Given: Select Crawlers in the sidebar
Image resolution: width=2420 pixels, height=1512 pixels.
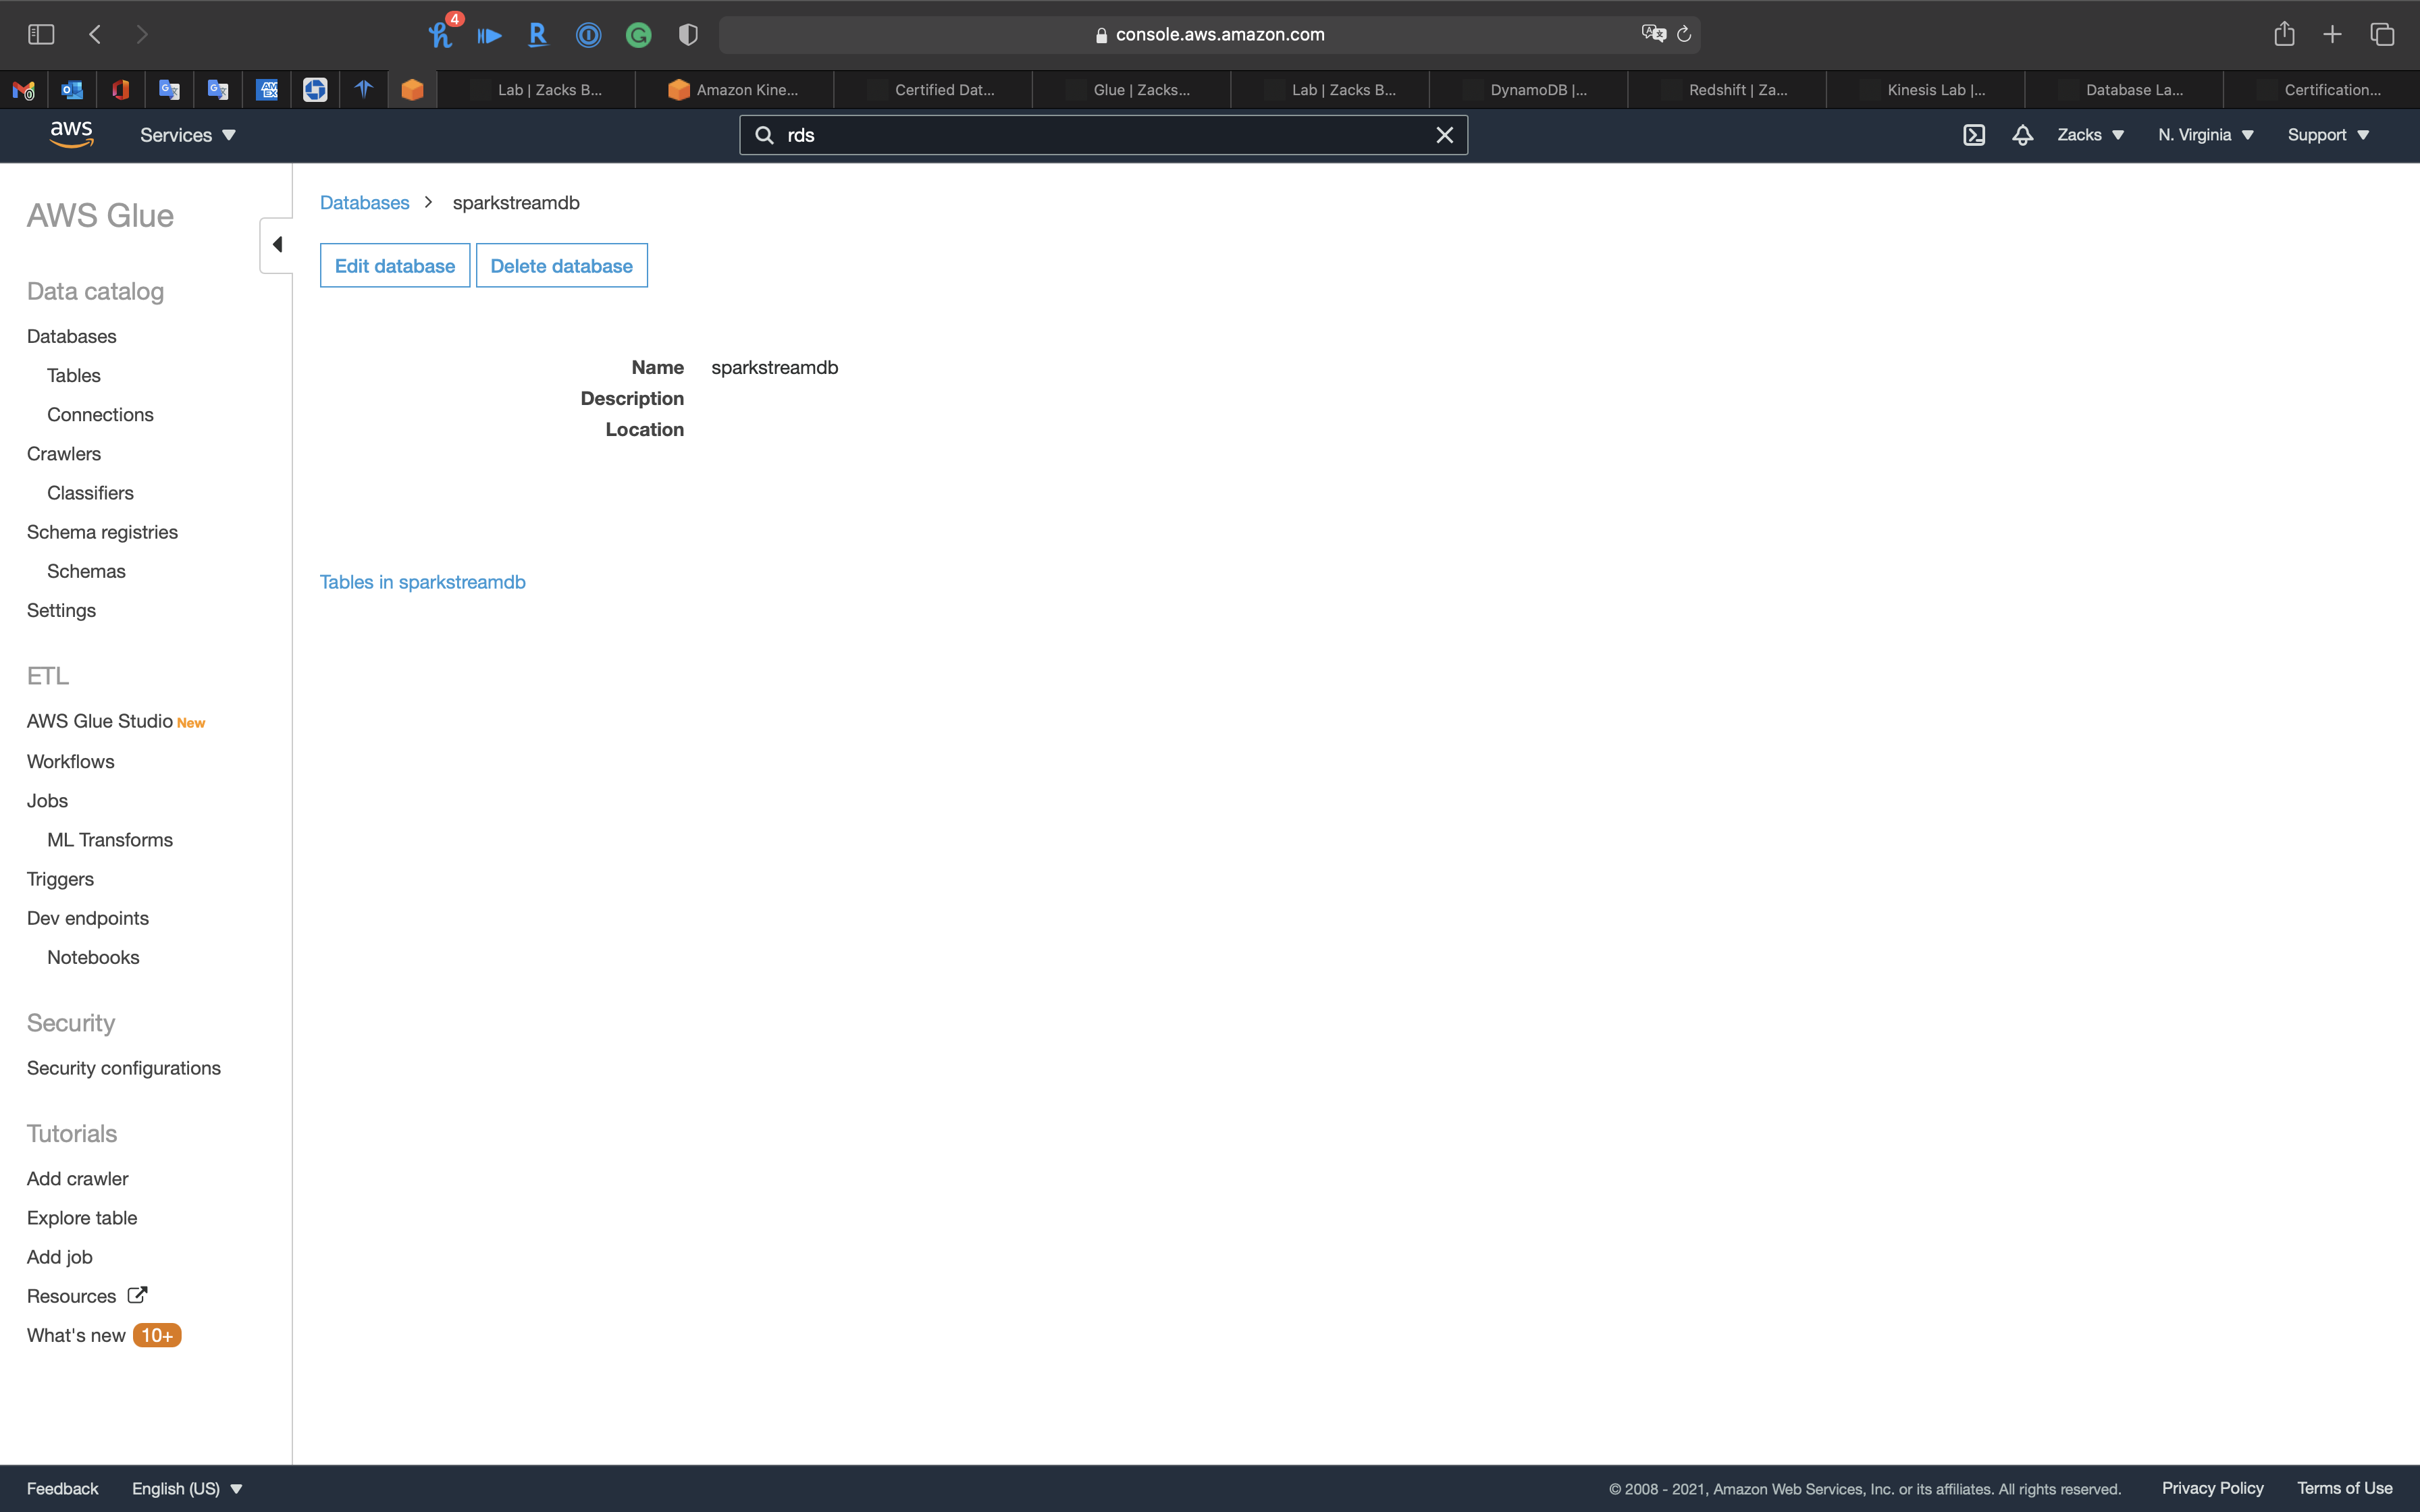Looking at the screenshot, I should coord(64,454).
